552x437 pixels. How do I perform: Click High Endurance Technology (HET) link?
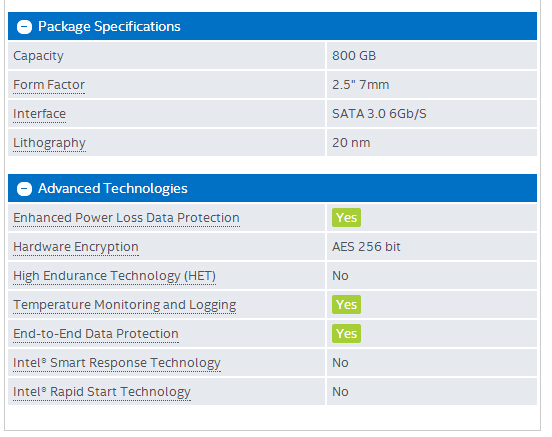point(114,276)
